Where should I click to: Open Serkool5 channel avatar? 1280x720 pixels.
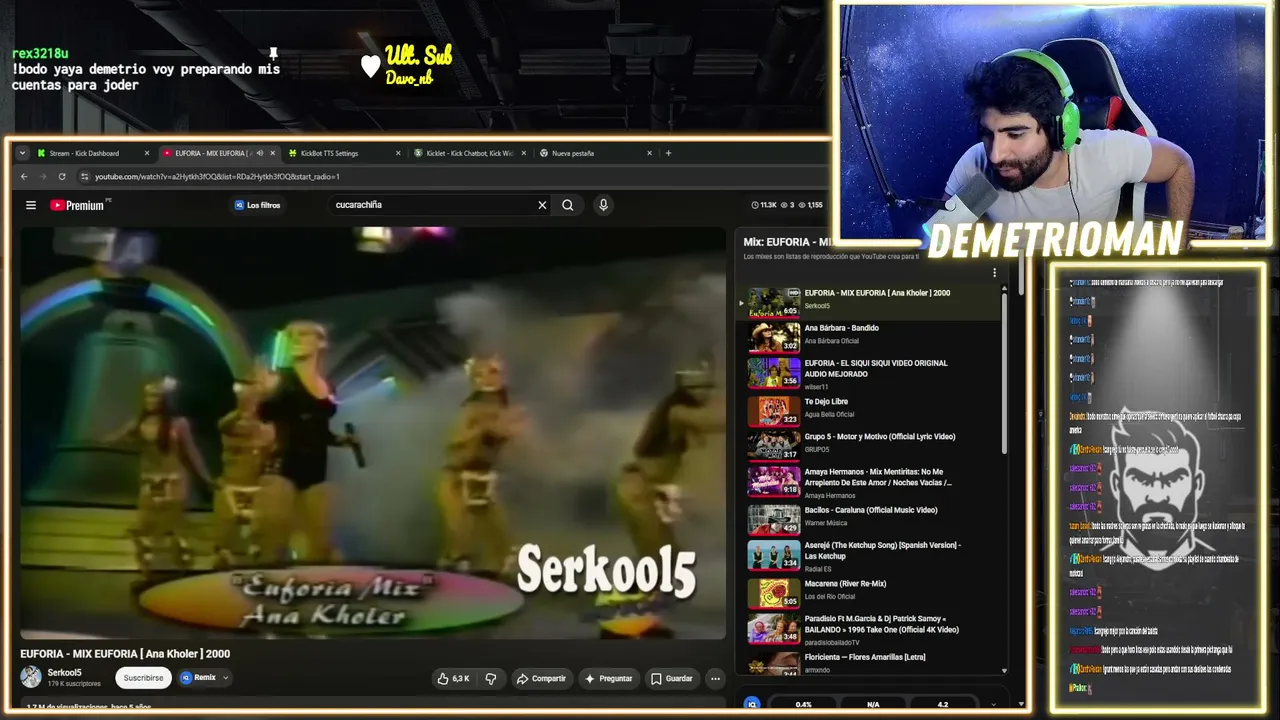(x=31, y=677)
